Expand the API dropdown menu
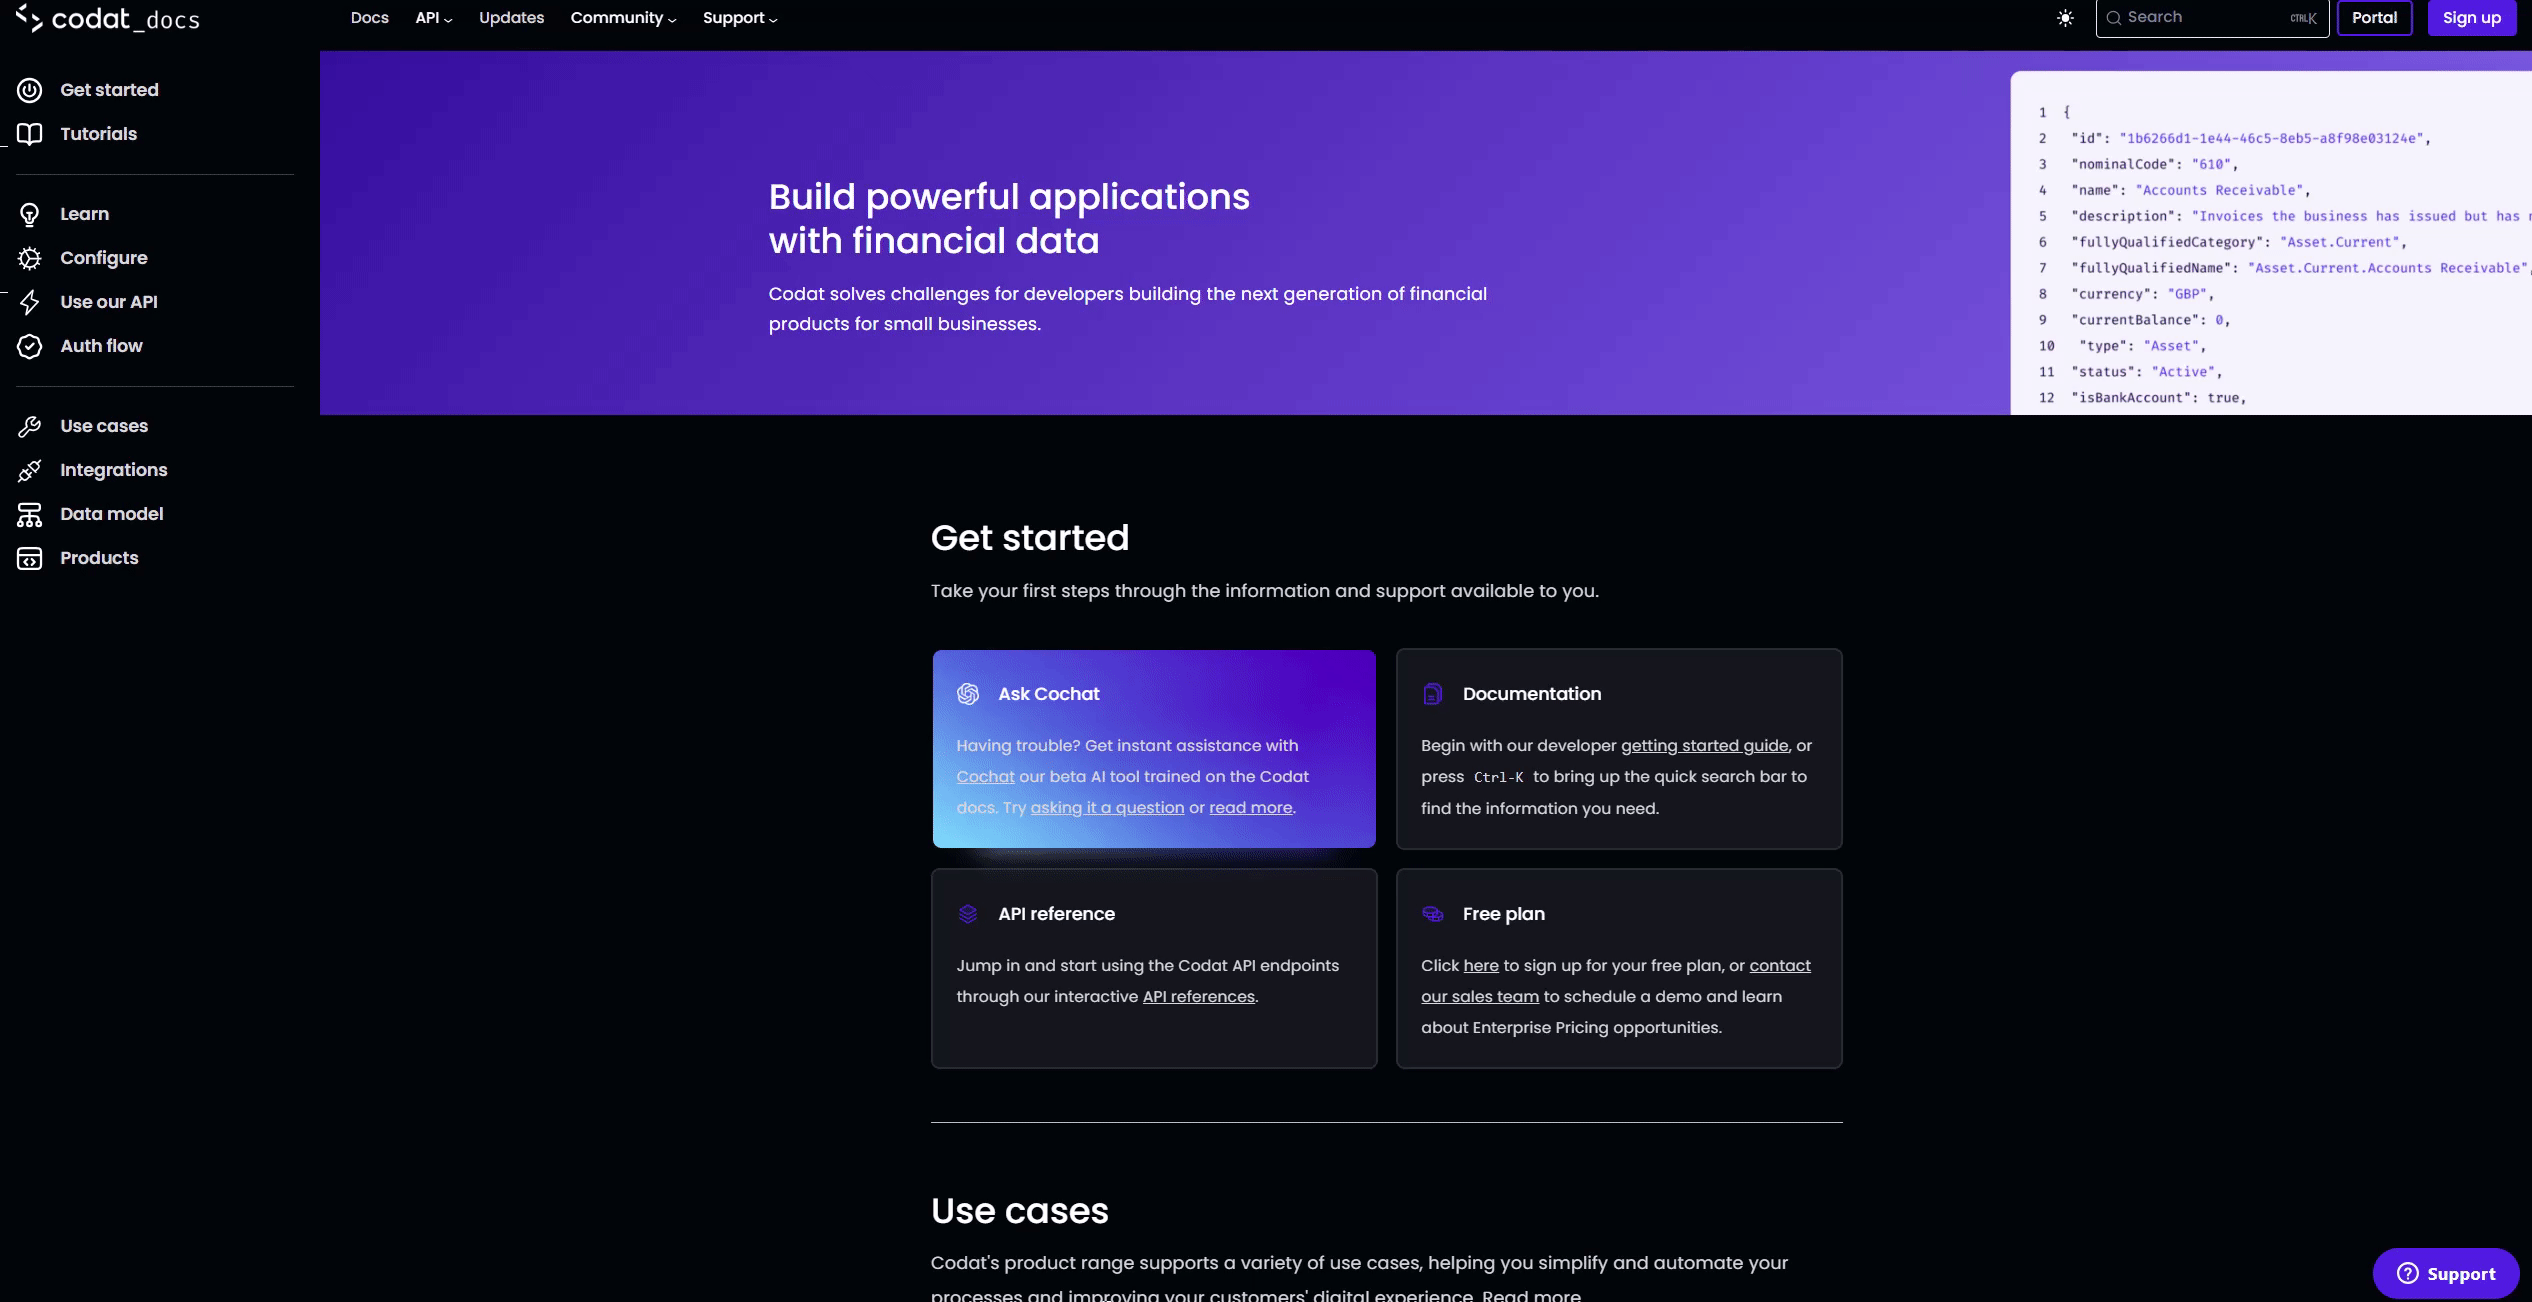Screen dimensions: 2532x1302 tap(434, 18)
